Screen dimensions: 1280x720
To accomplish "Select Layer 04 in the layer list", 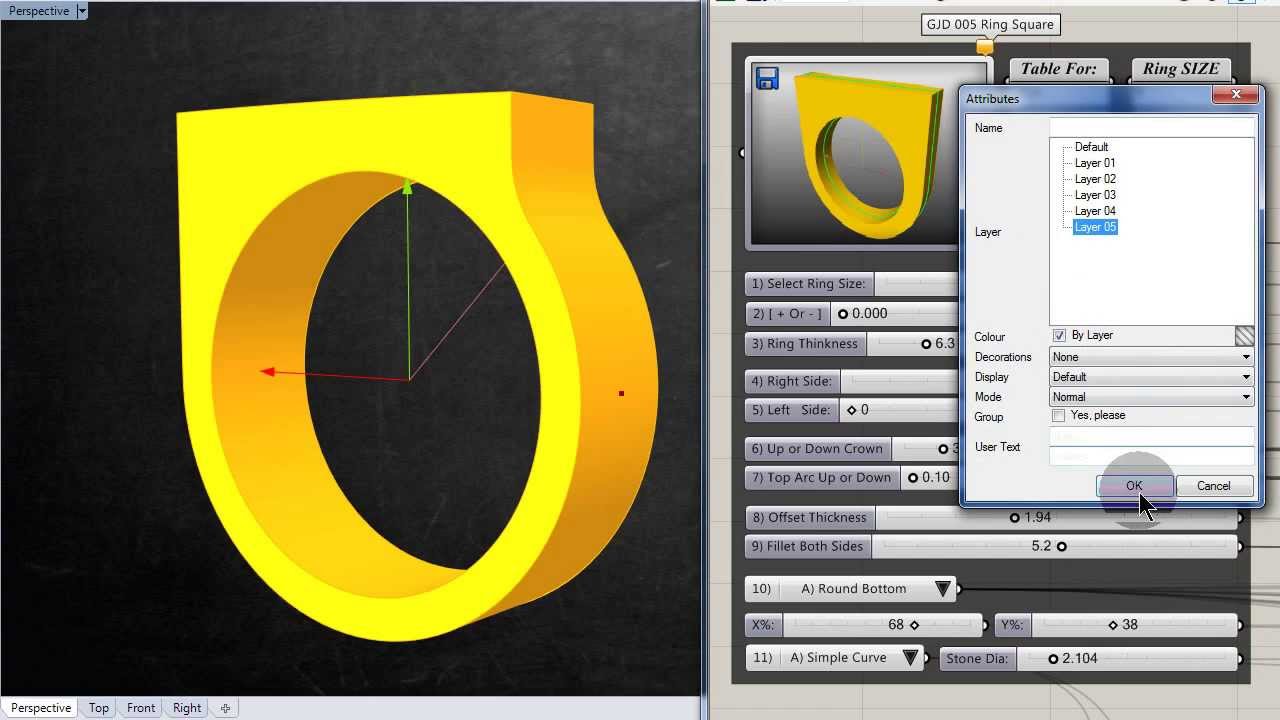I will click(1095, 211).
